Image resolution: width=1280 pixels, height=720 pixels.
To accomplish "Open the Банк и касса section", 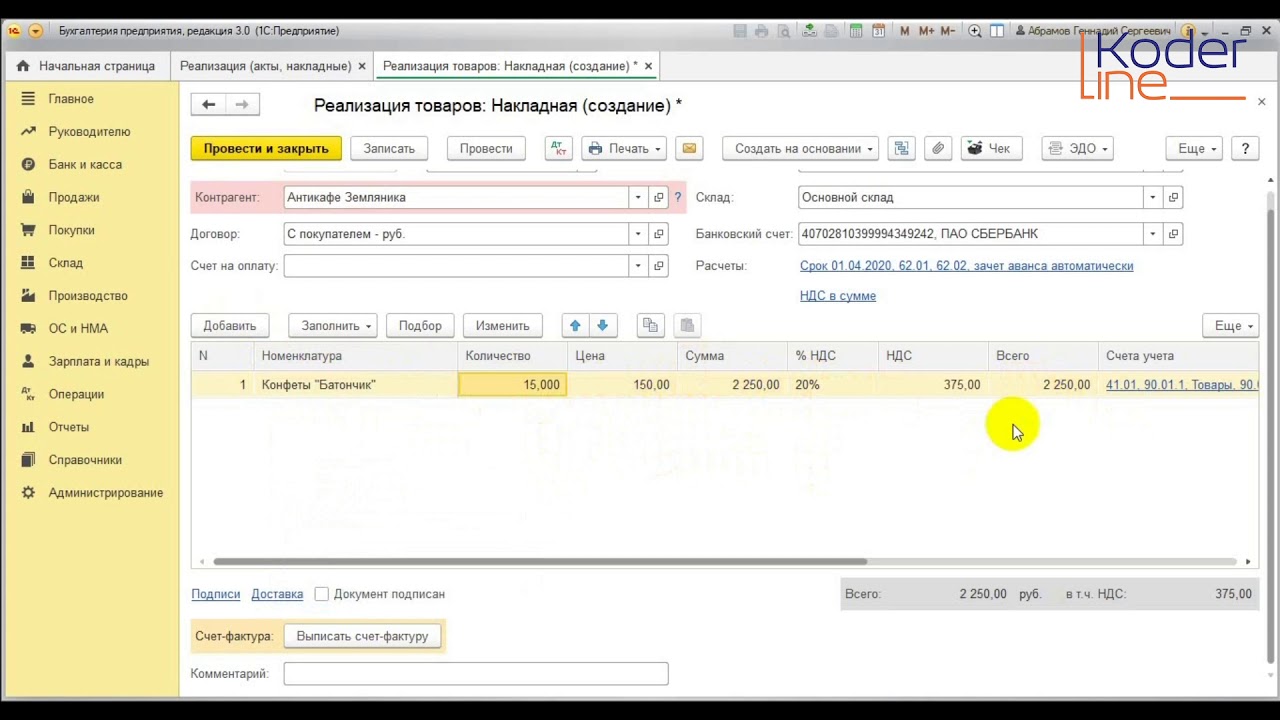I will click(x=85, y=164).
